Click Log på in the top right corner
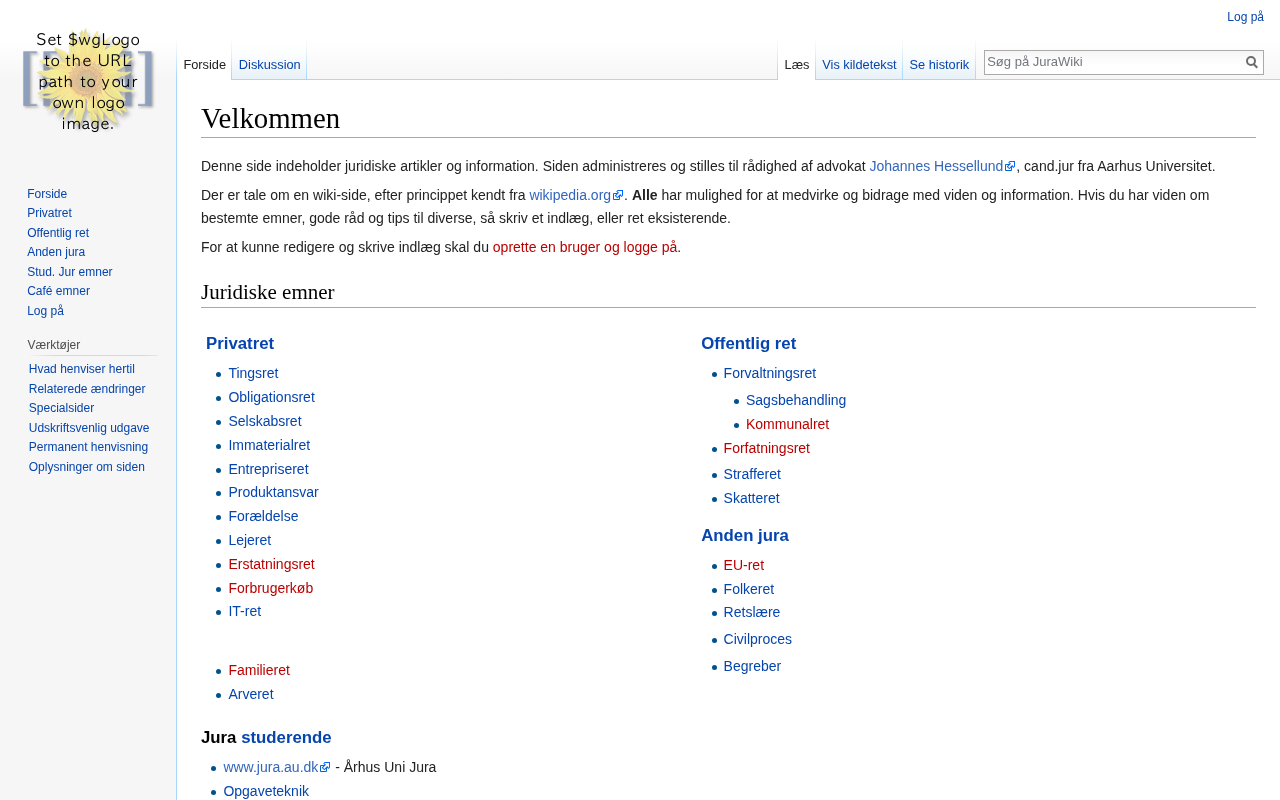The width and height of the screenshot is (1280, 800). pyautogui.click(x=1245, y=17)
